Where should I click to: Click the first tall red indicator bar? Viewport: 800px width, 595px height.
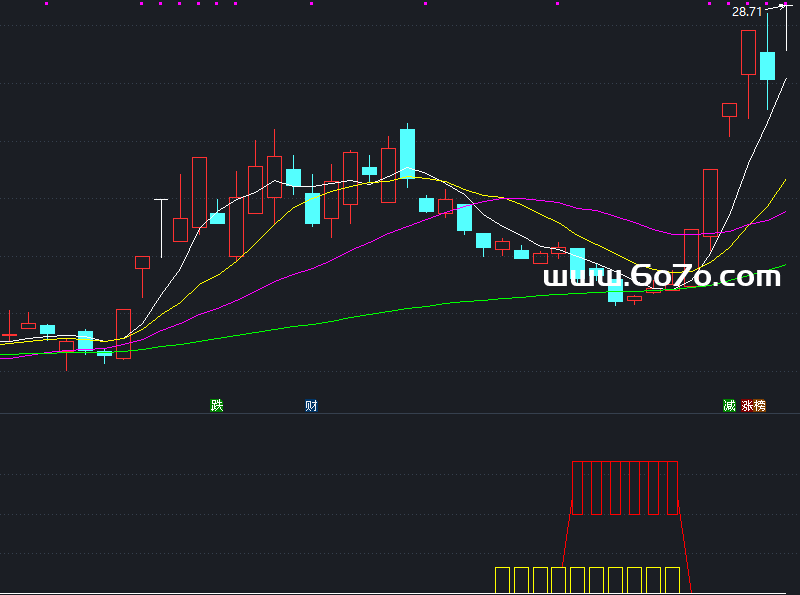[x=577, y=488]
